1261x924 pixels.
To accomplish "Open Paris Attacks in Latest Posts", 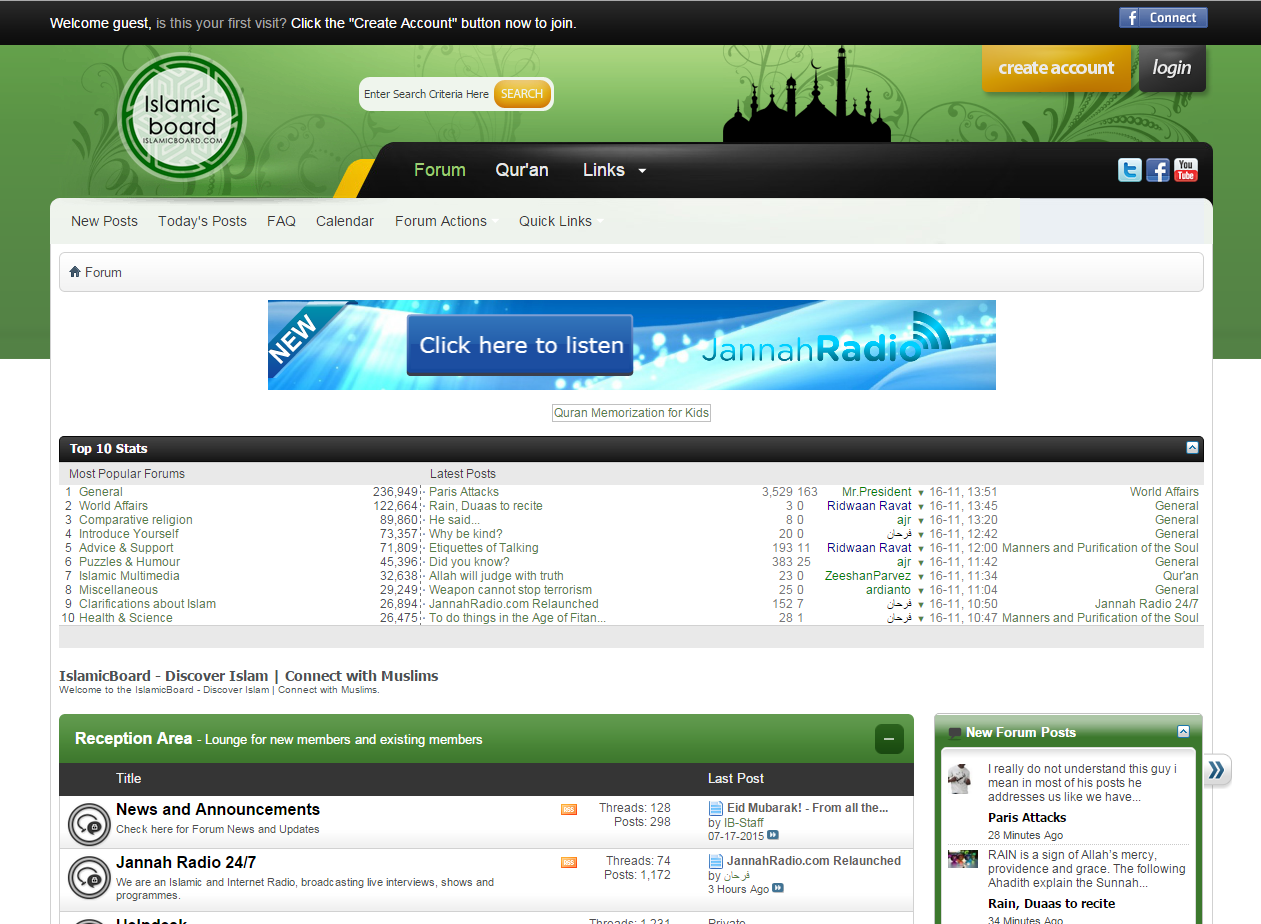I will tap(464, 492).
